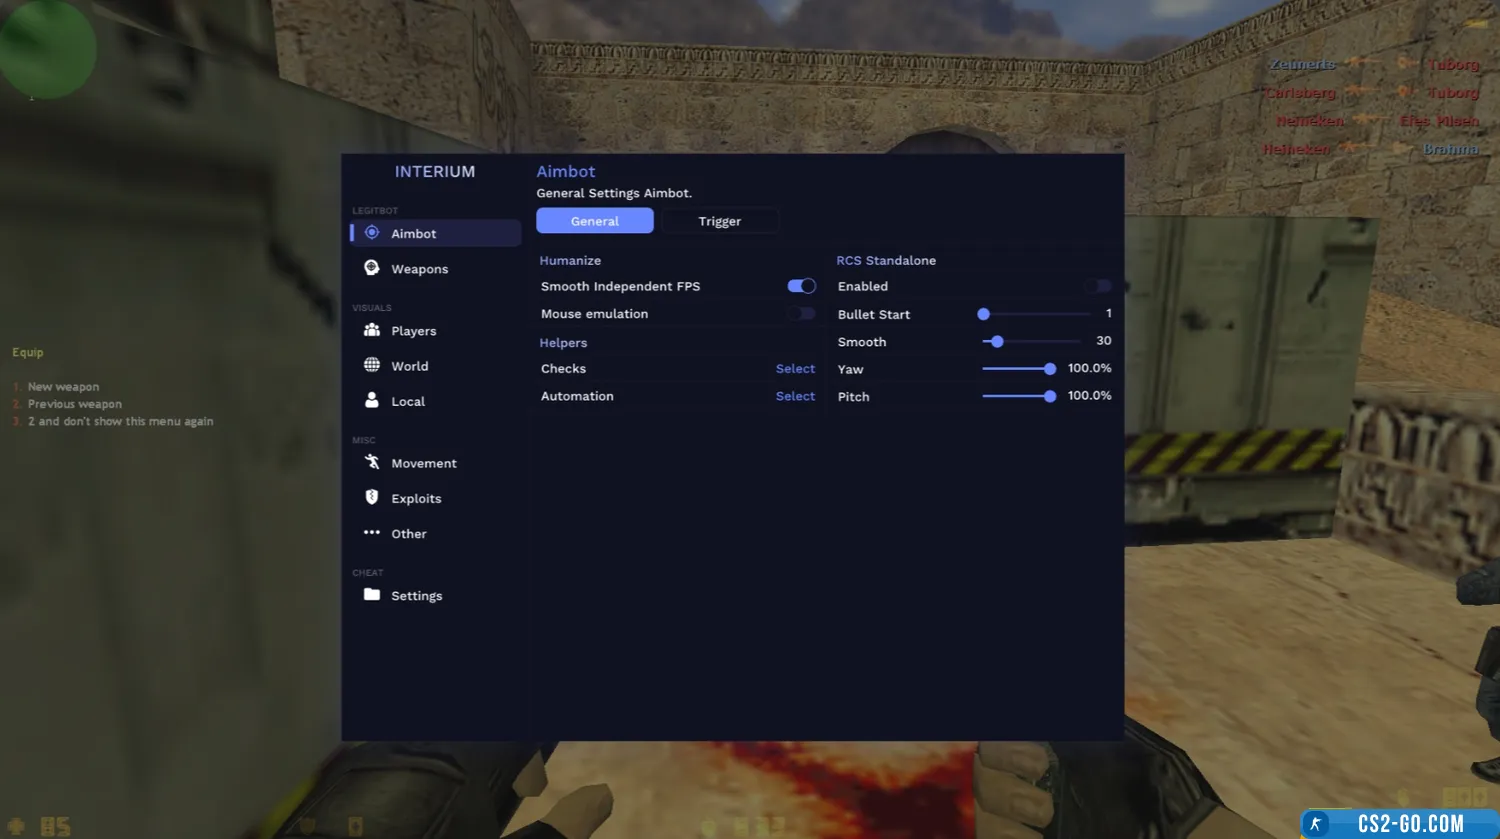Open Settings via the folder icon
The height and width of the screenshot is (839, 1500).
372,595
